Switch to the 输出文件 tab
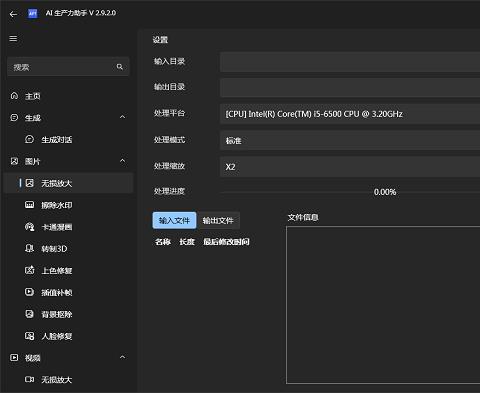 pos(218,220)
